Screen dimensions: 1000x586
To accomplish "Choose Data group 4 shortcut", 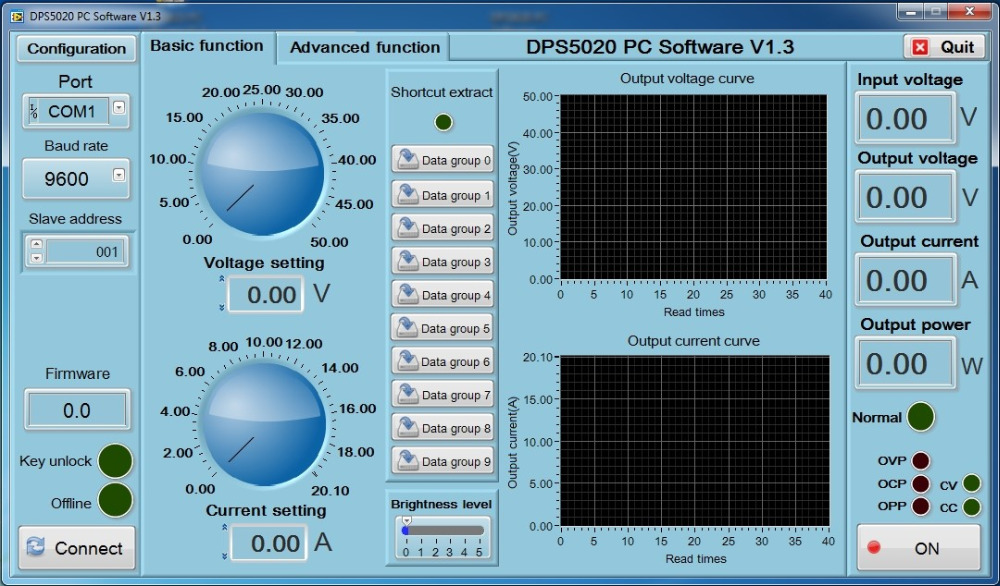I will (443, 295).
